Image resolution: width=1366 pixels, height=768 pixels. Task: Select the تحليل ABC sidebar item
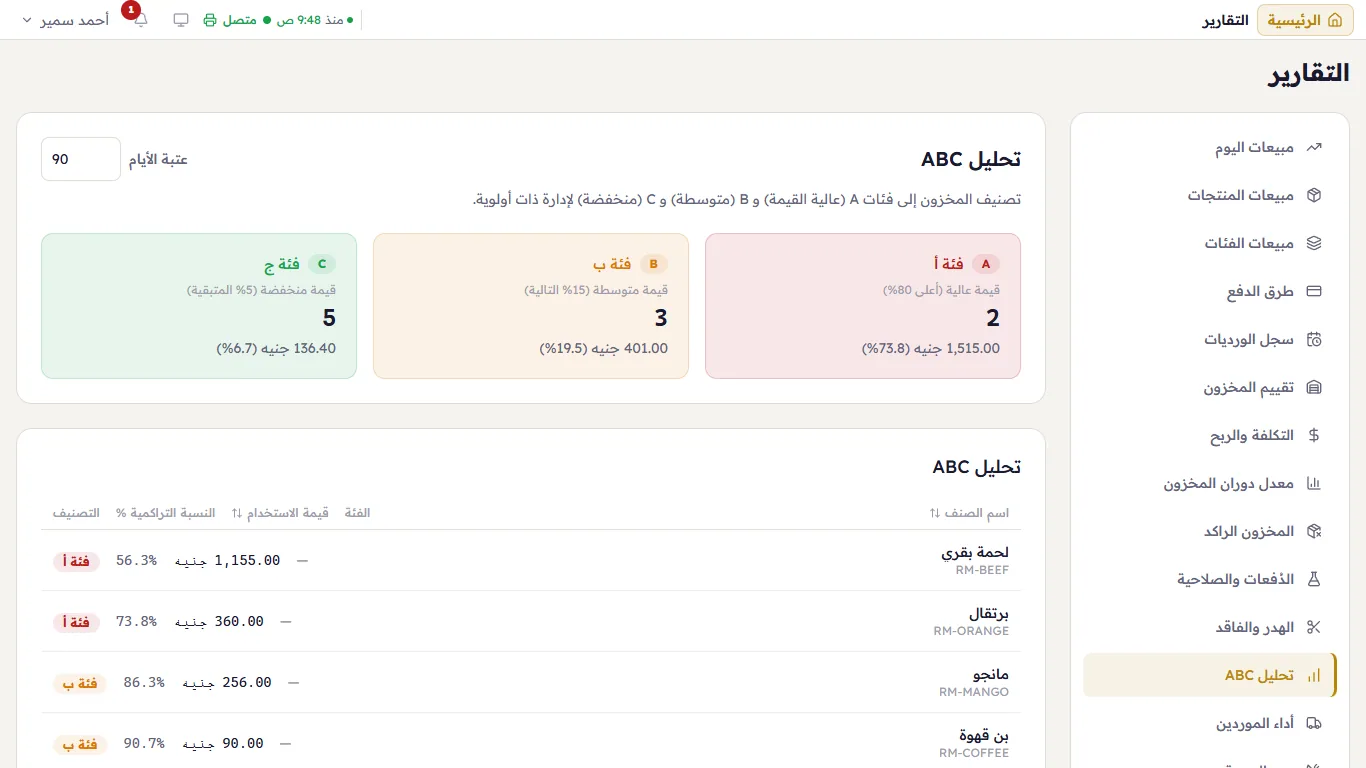pyautogui.click(x=1210, y=675)
